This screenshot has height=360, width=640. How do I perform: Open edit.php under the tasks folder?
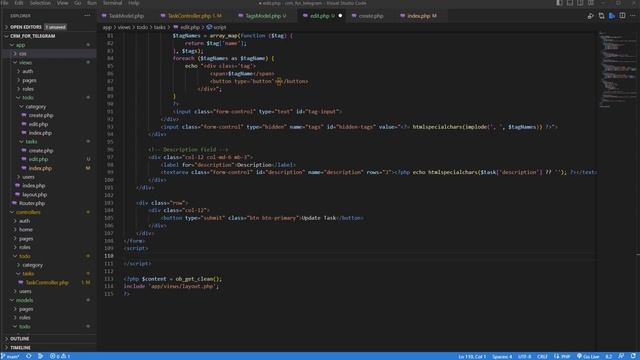tap(38, 159)
